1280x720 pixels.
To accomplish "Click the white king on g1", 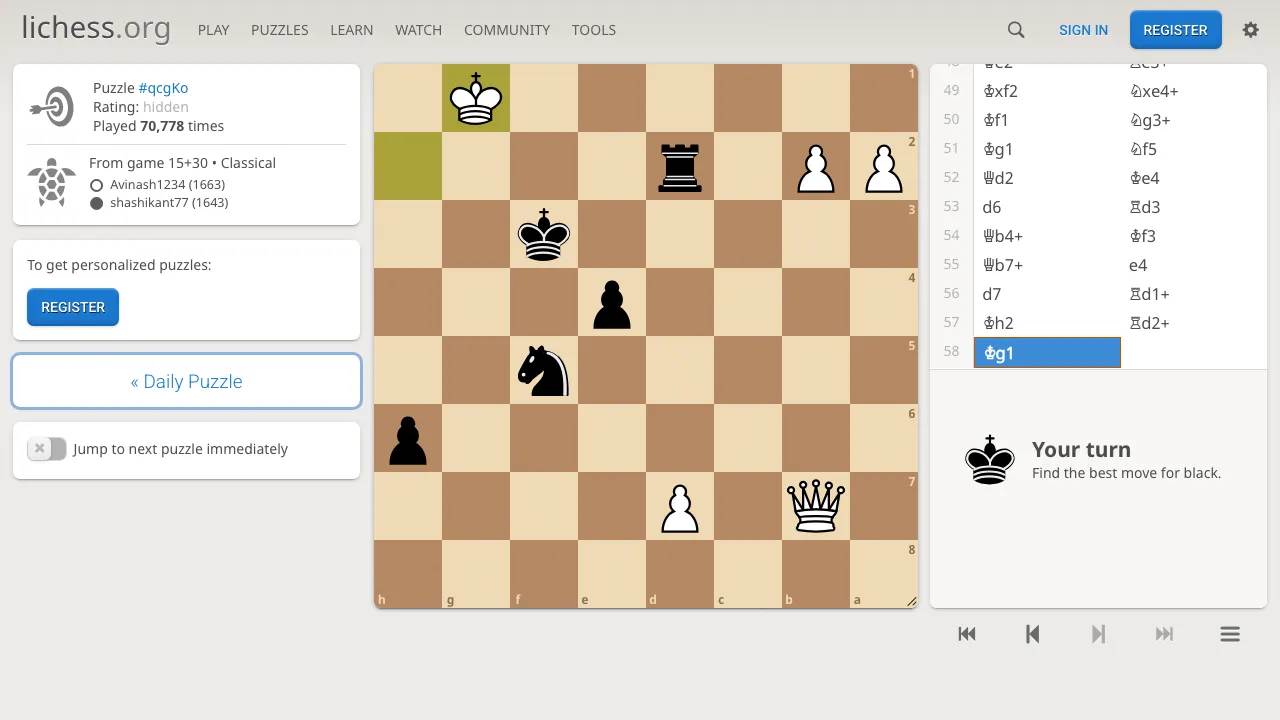I will pyautogui.click(x=476, y=98).
